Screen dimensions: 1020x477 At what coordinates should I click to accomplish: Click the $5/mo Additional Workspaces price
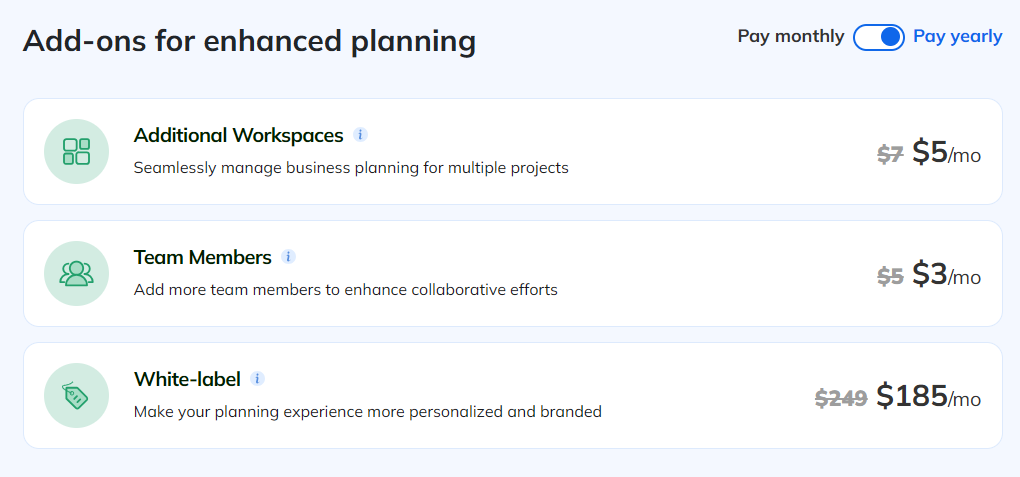tap(946, 153)
